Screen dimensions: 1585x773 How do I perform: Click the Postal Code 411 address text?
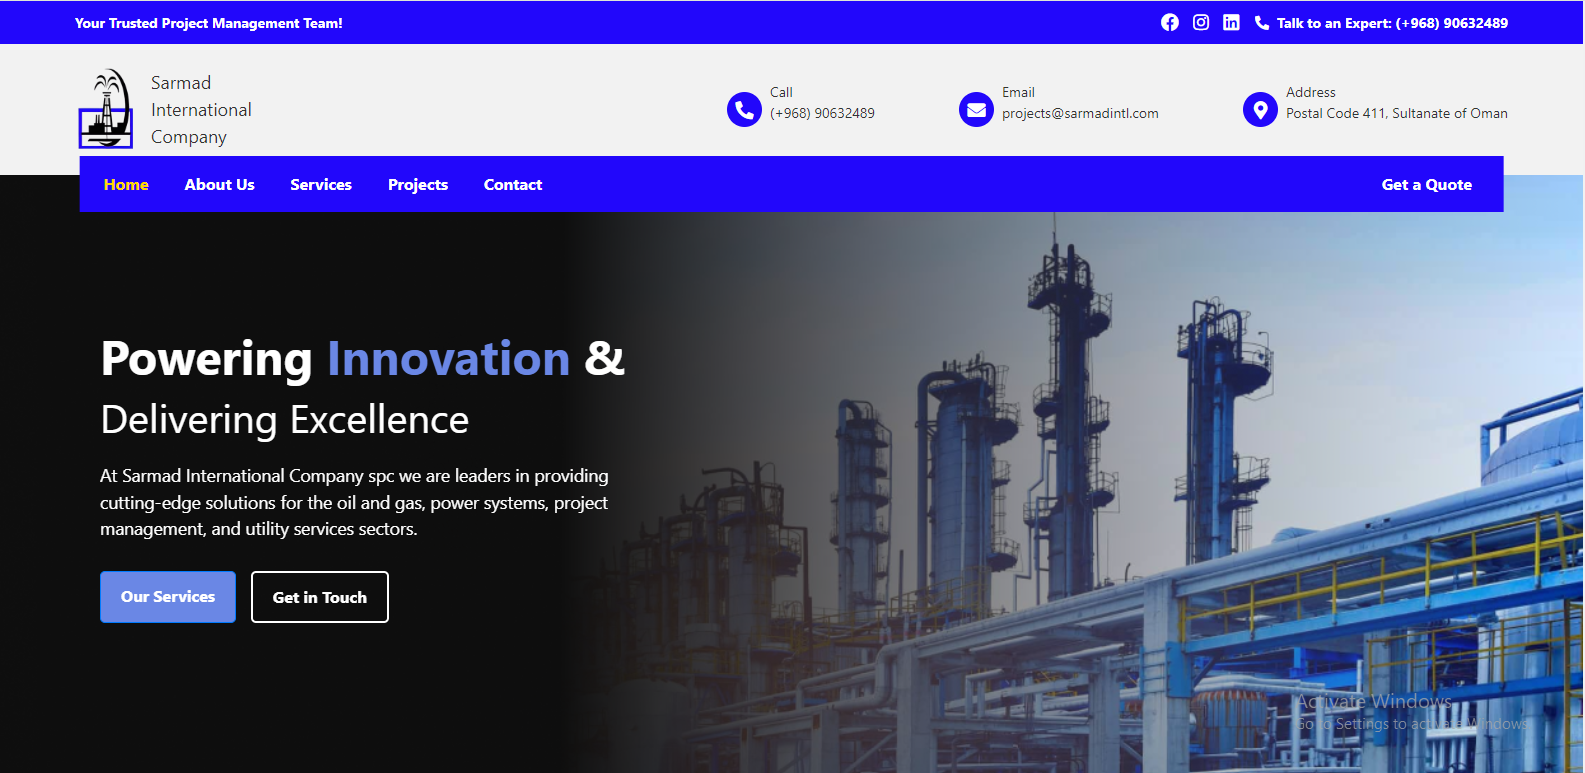pyautogui.click(x=1397, y=113)
